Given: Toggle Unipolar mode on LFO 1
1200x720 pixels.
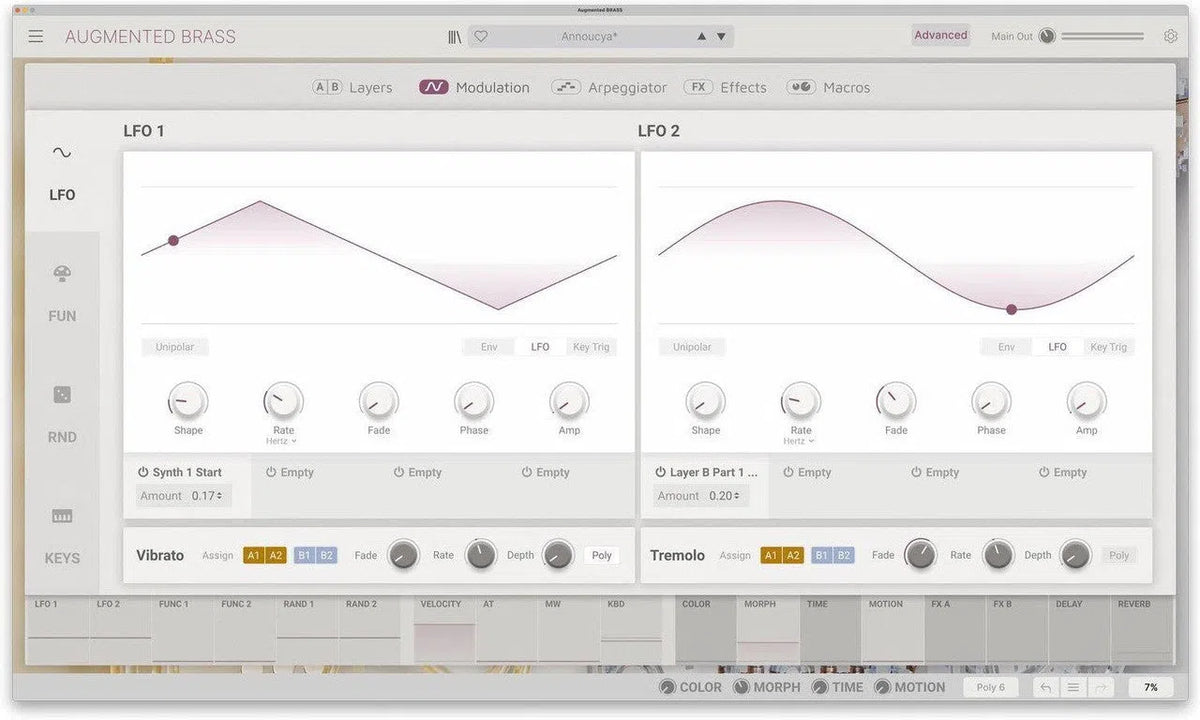Looking at the screenshot, I should point(174,346).
